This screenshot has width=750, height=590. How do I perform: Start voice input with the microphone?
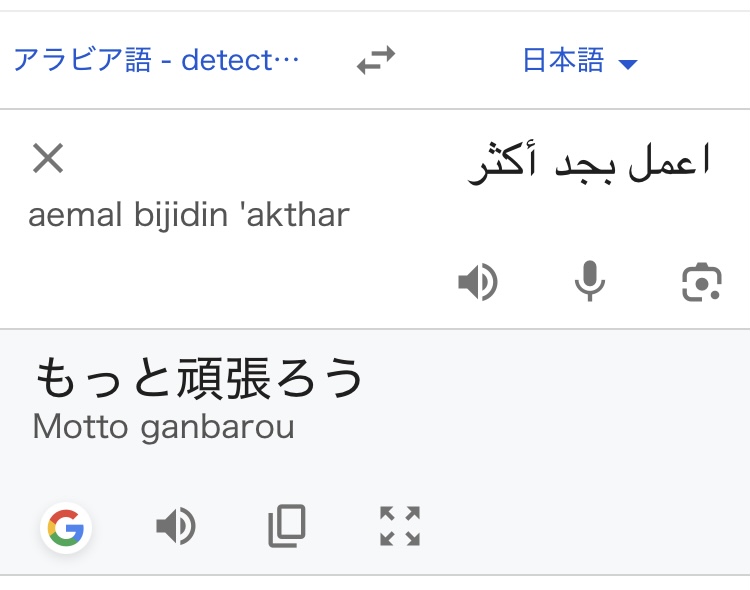[590, 282]
